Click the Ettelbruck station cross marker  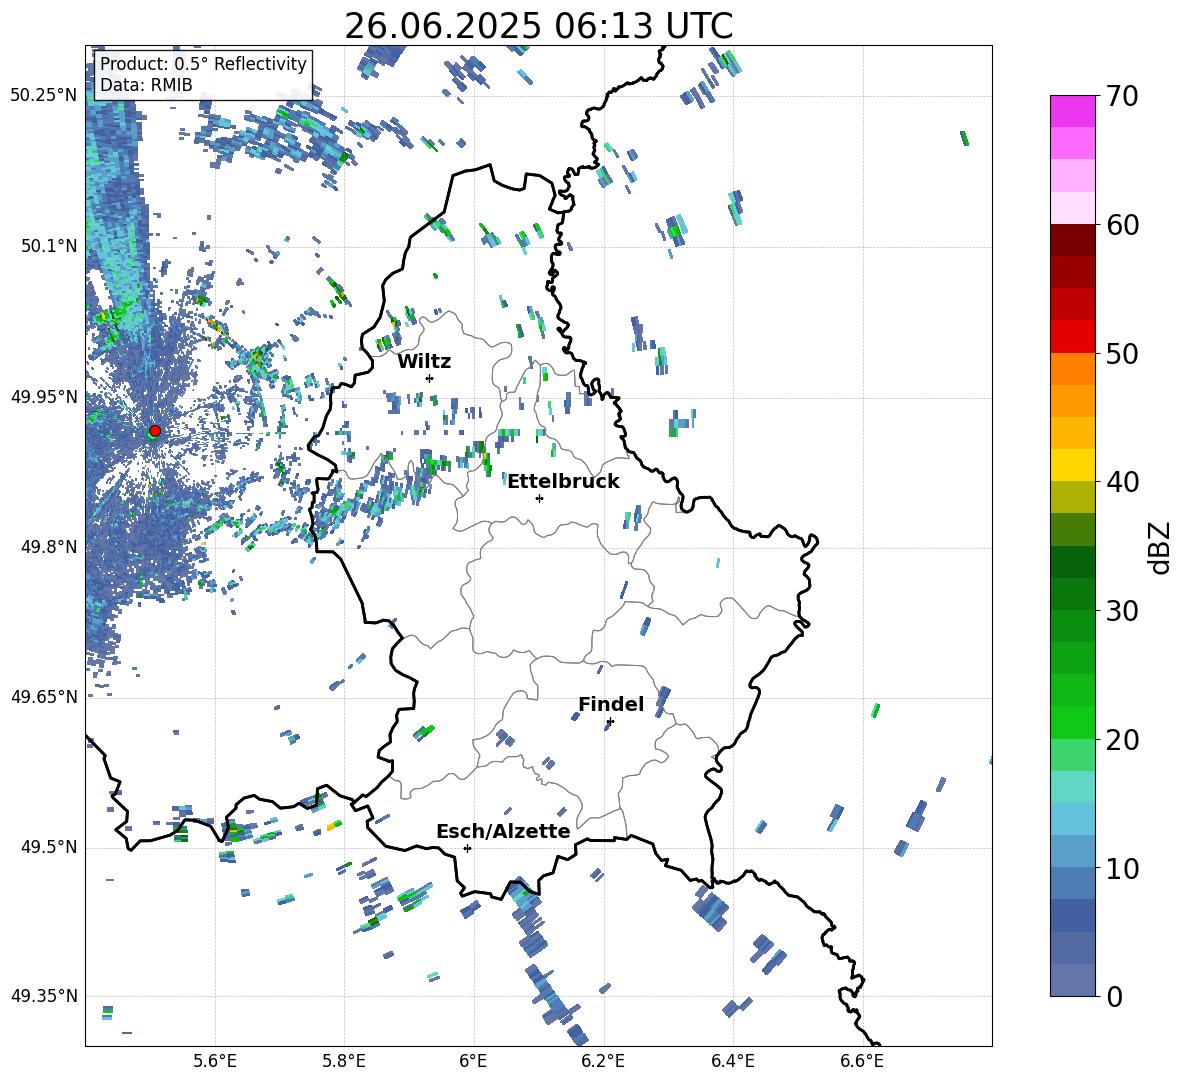point(539,498)
